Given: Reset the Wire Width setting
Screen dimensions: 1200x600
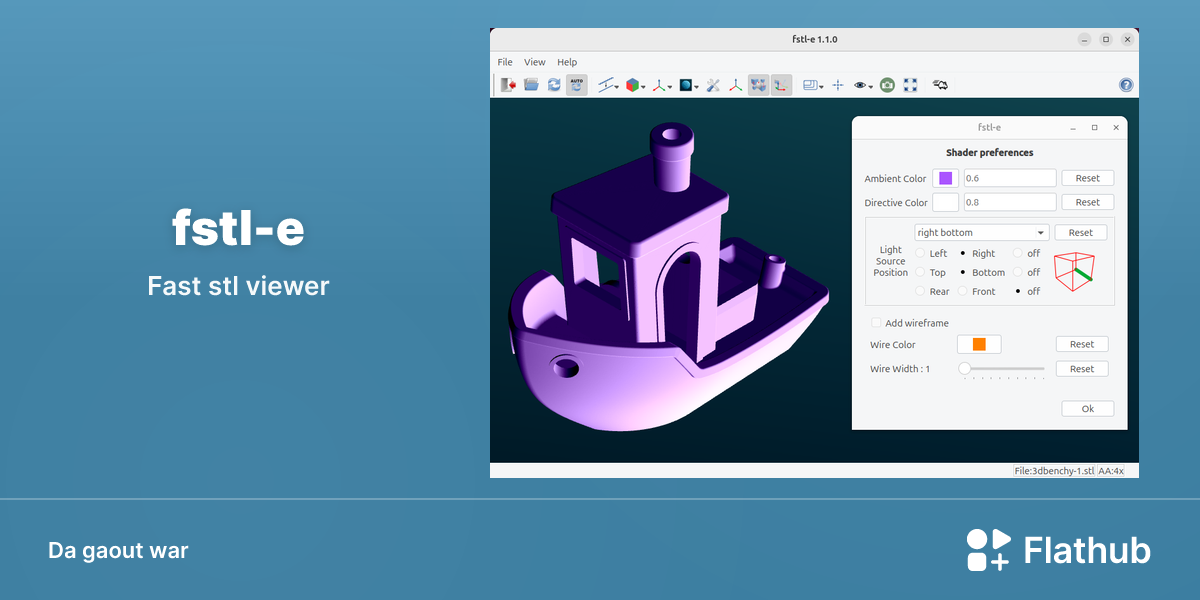Looking at the screenshot, I should coord(1082,369).
